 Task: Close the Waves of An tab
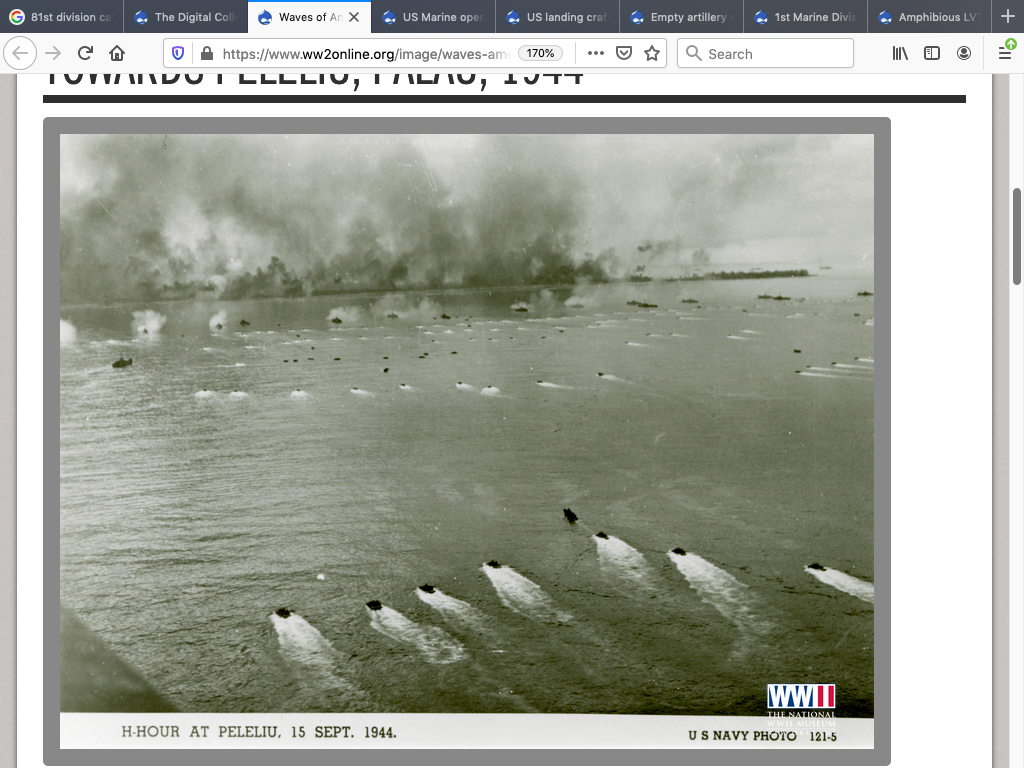[353, 17]
